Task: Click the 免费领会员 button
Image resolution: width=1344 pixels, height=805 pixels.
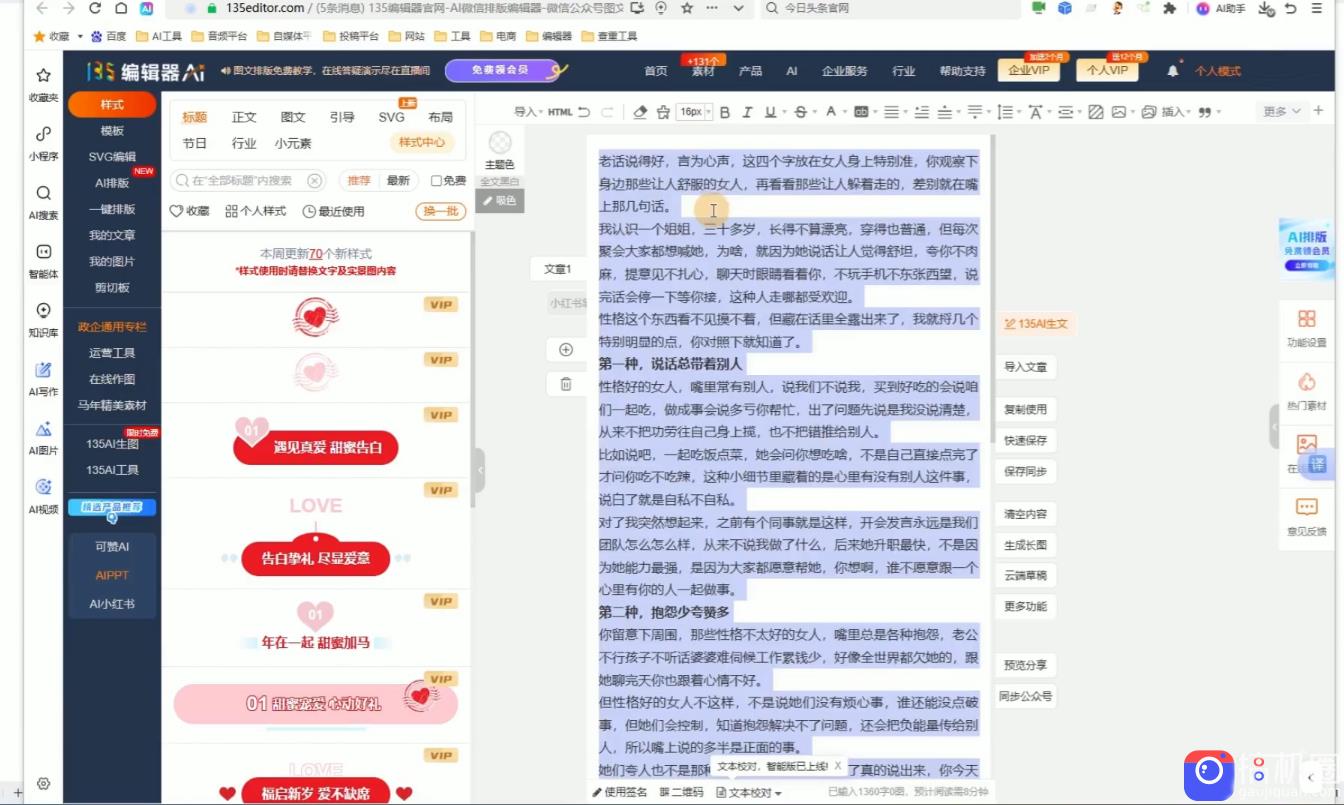Action: (500, 70)
